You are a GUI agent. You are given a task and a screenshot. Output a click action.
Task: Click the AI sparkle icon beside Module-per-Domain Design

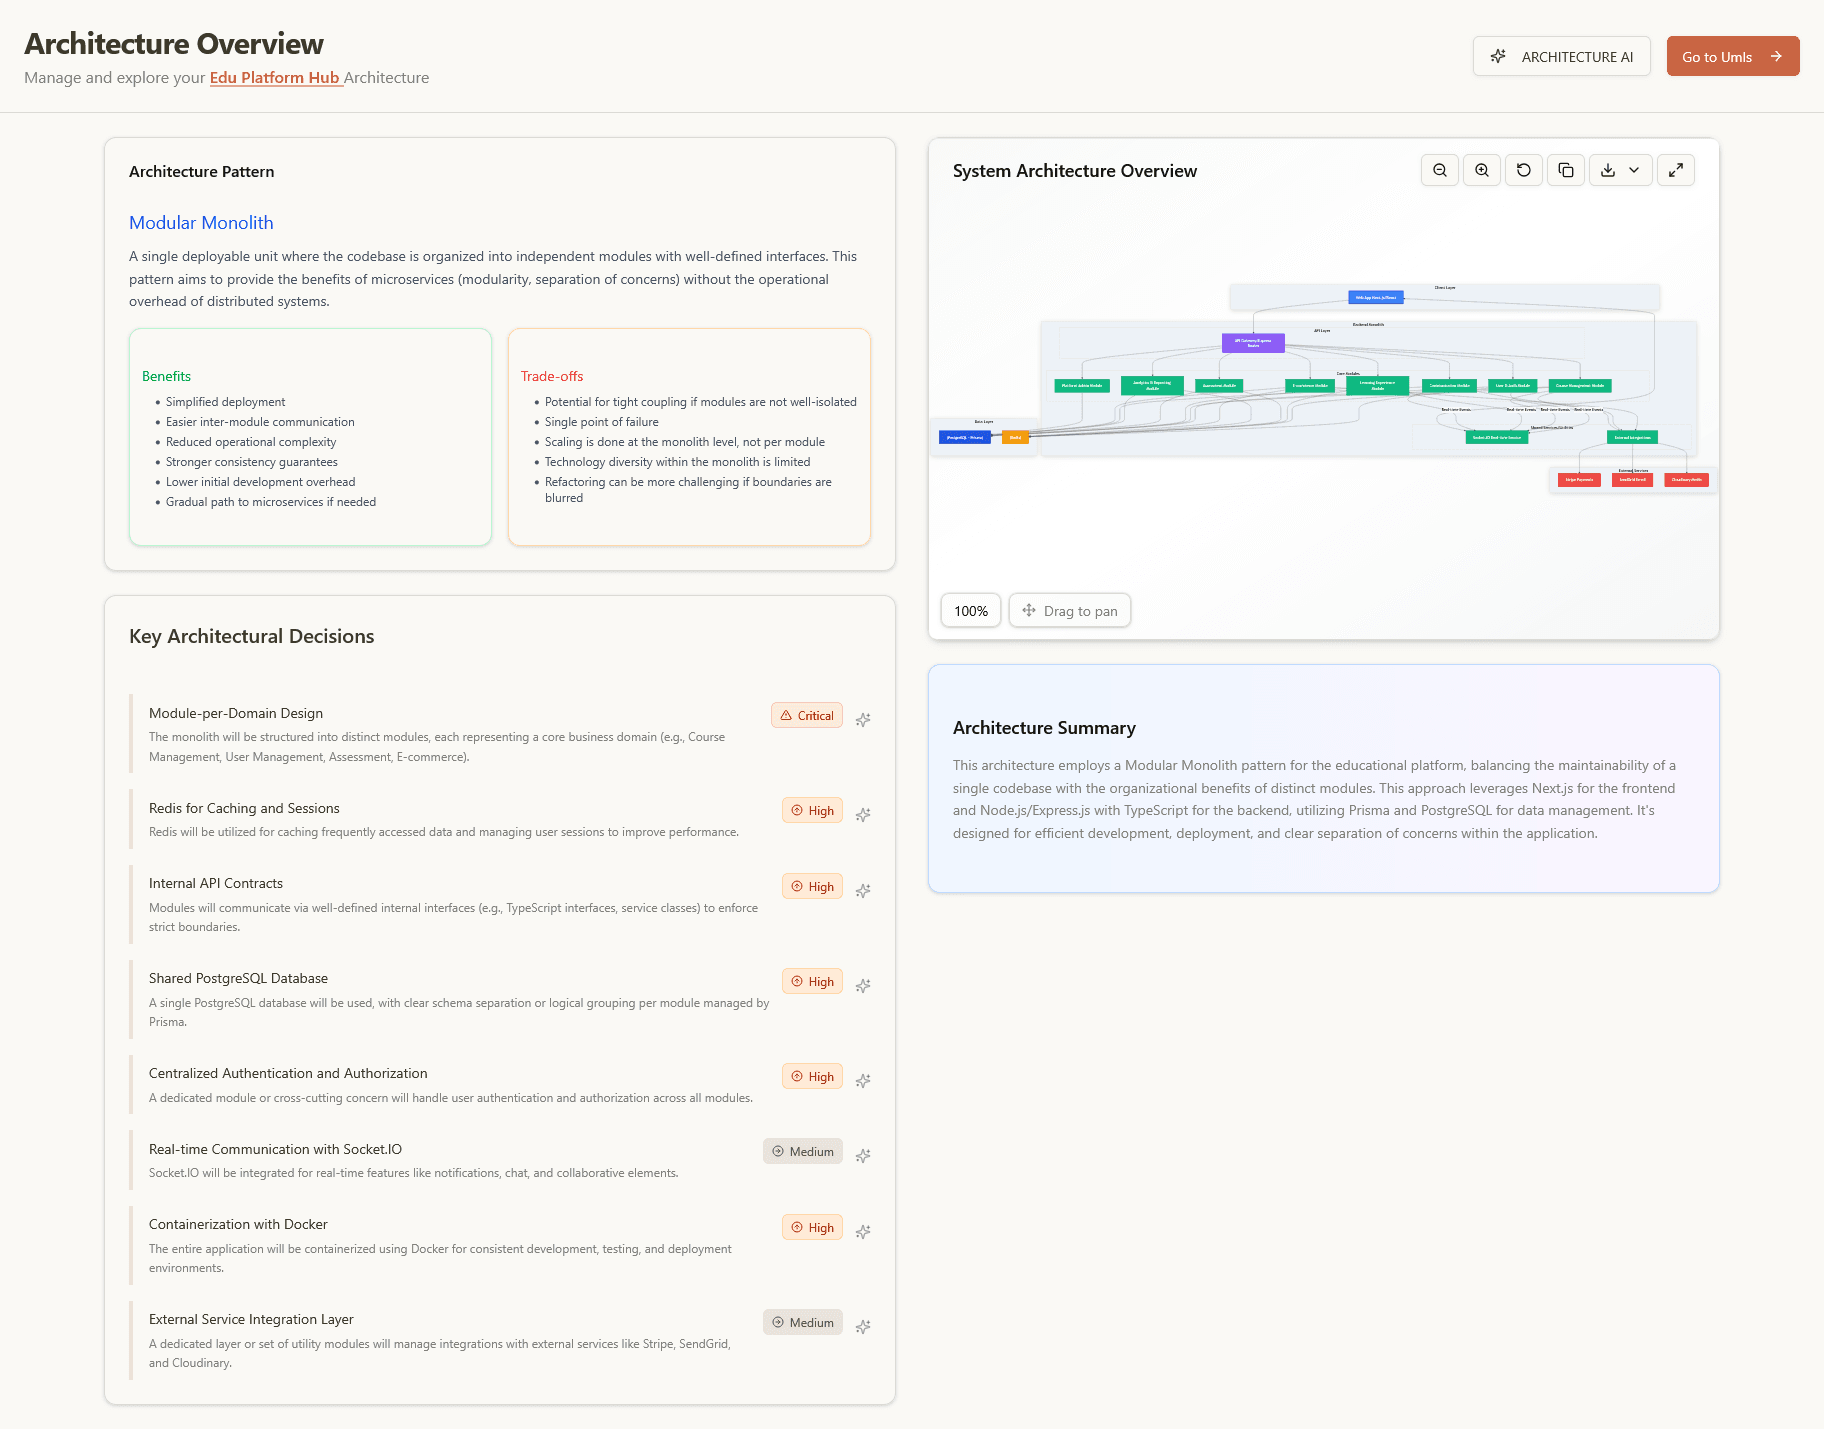pos(863,719)
